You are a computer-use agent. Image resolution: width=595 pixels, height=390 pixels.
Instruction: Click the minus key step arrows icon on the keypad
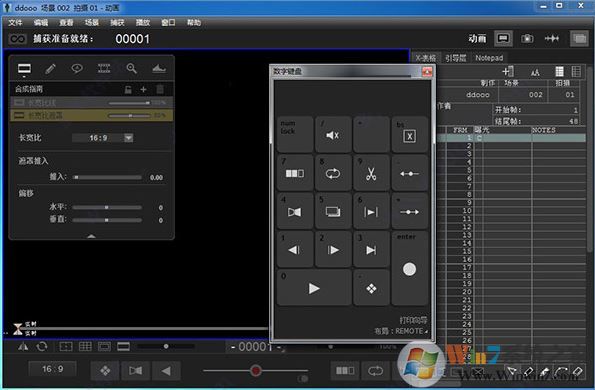(409, 173)
